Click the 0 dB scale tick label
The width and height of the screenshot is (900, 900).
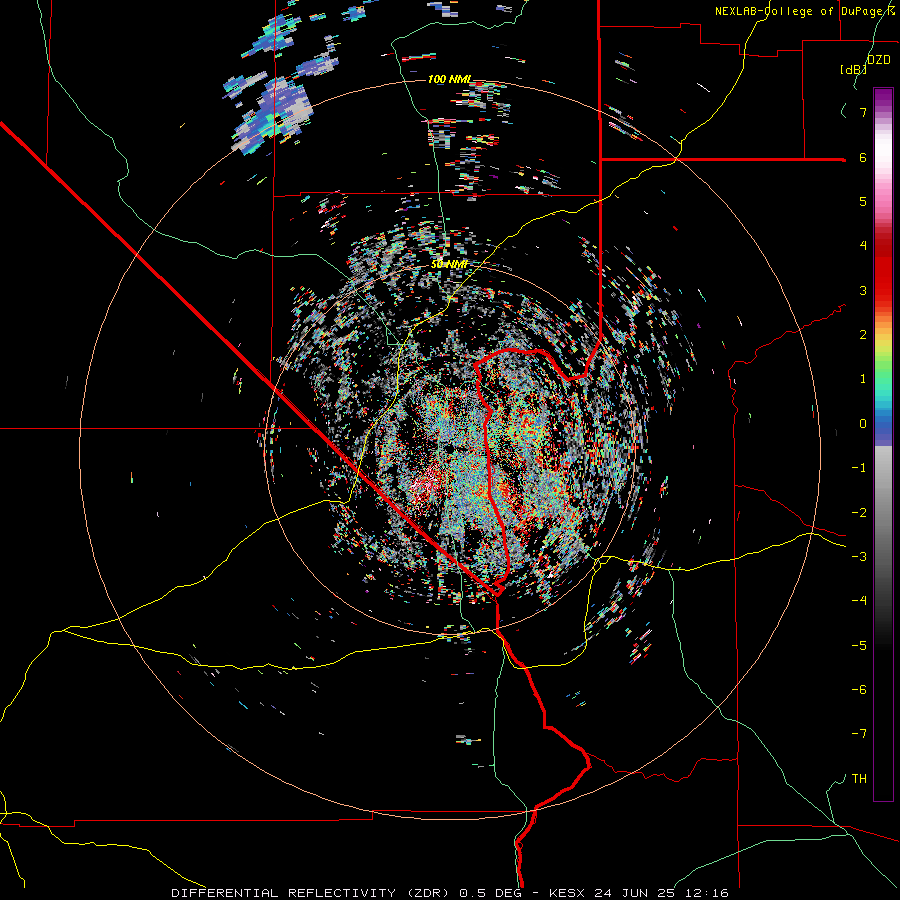coord(863,423)
